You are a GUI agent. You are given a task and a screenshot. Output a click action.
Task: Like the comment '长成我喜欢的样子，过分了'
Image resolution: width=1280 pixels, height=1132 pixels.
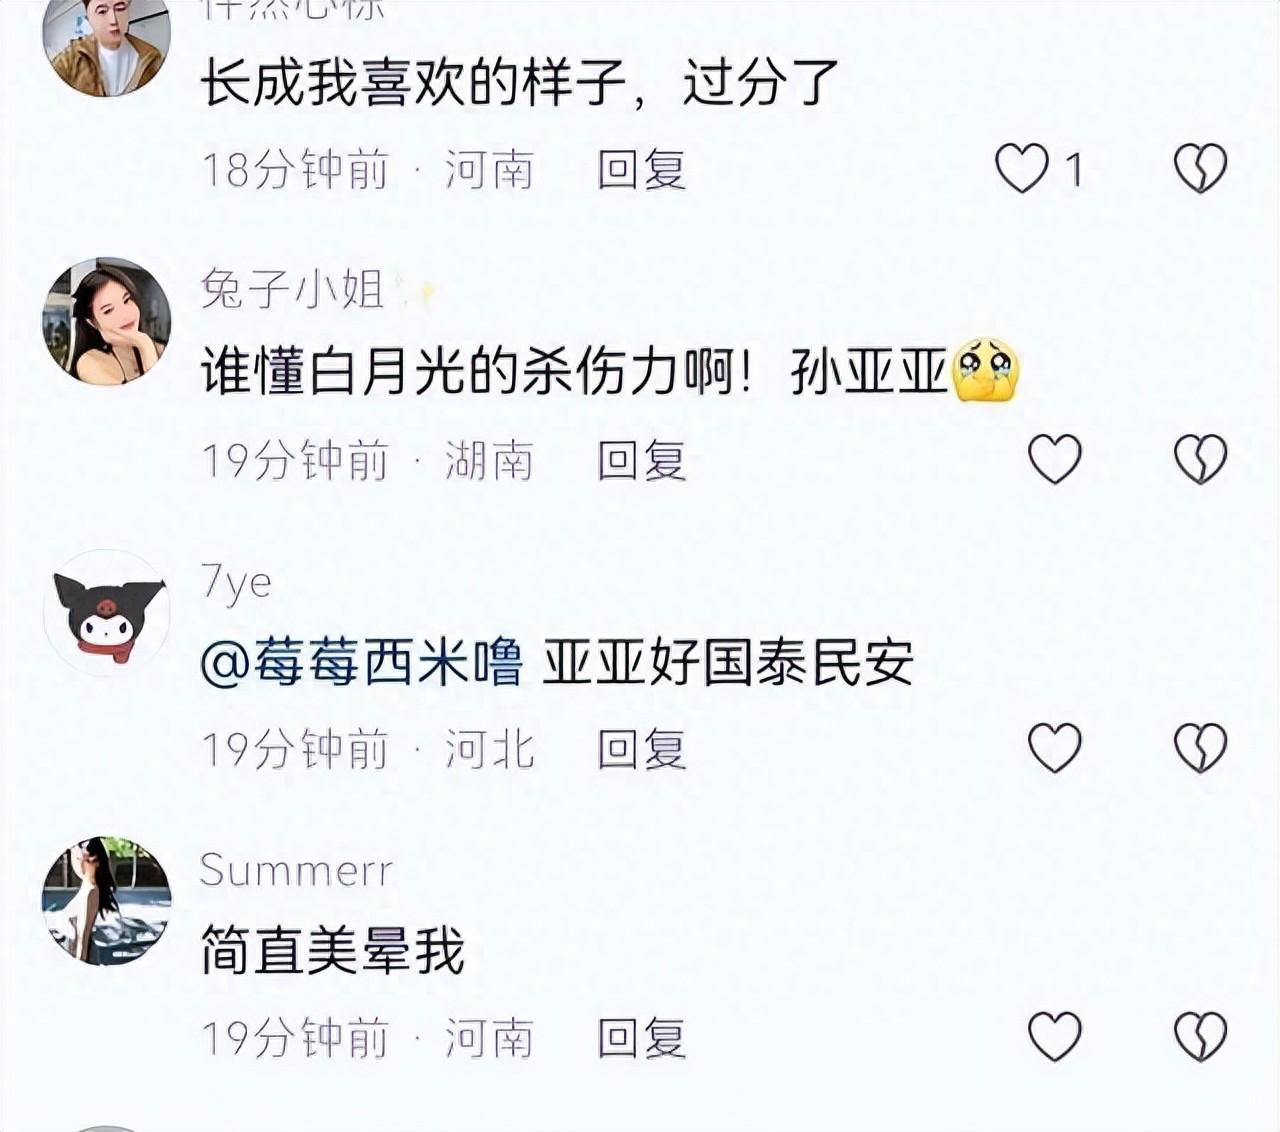coord(1022,168)
